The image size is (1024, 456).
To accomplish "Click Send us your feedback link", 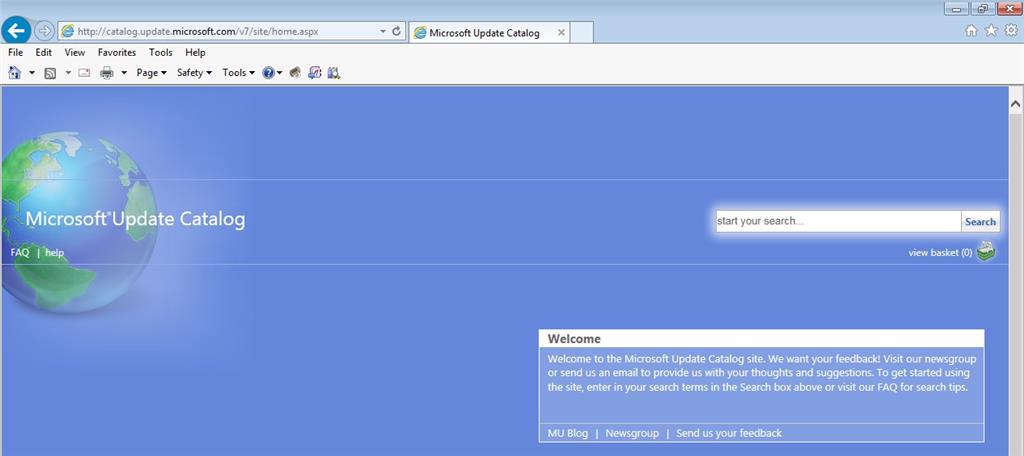I will [729, 433].
